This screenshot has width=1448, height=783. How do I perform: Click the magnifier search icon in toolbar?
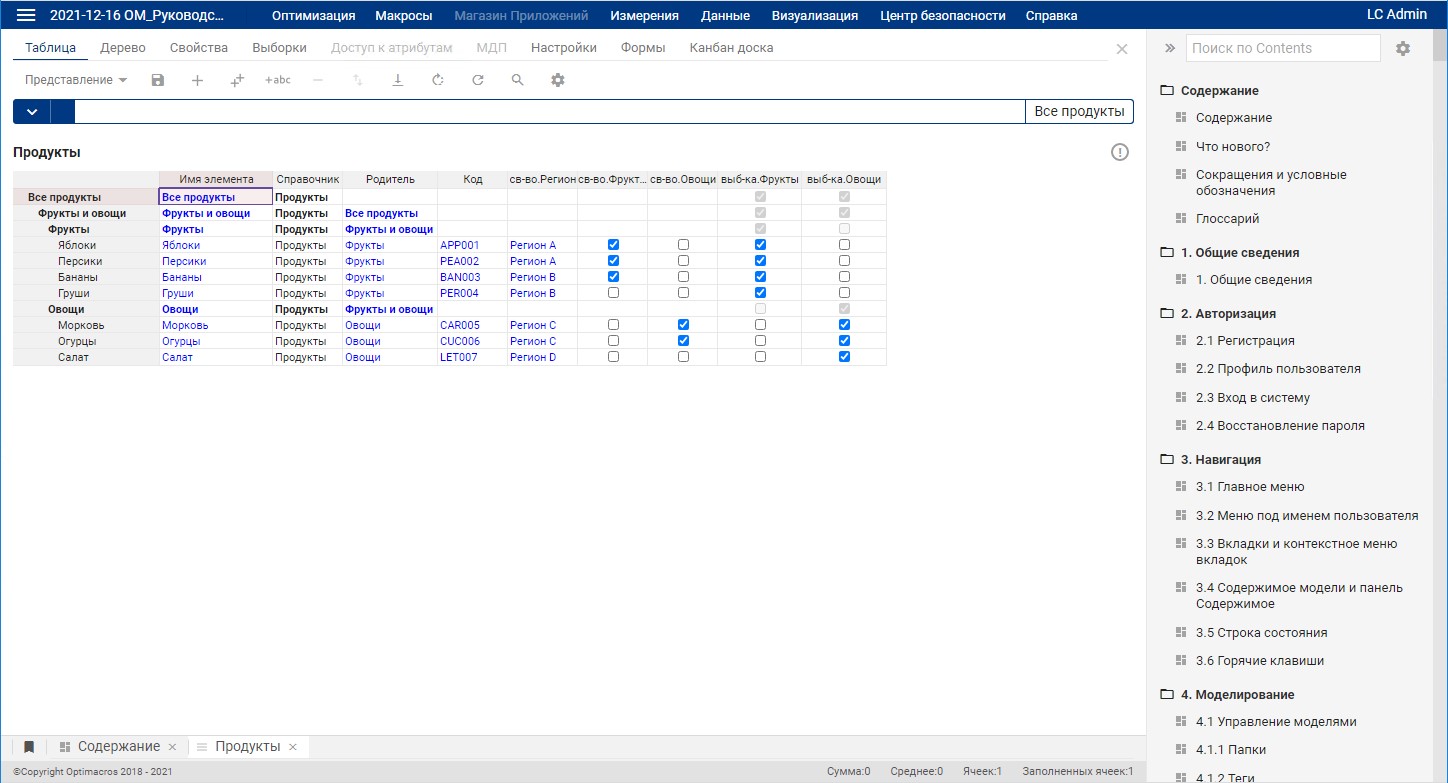[518, 80]
